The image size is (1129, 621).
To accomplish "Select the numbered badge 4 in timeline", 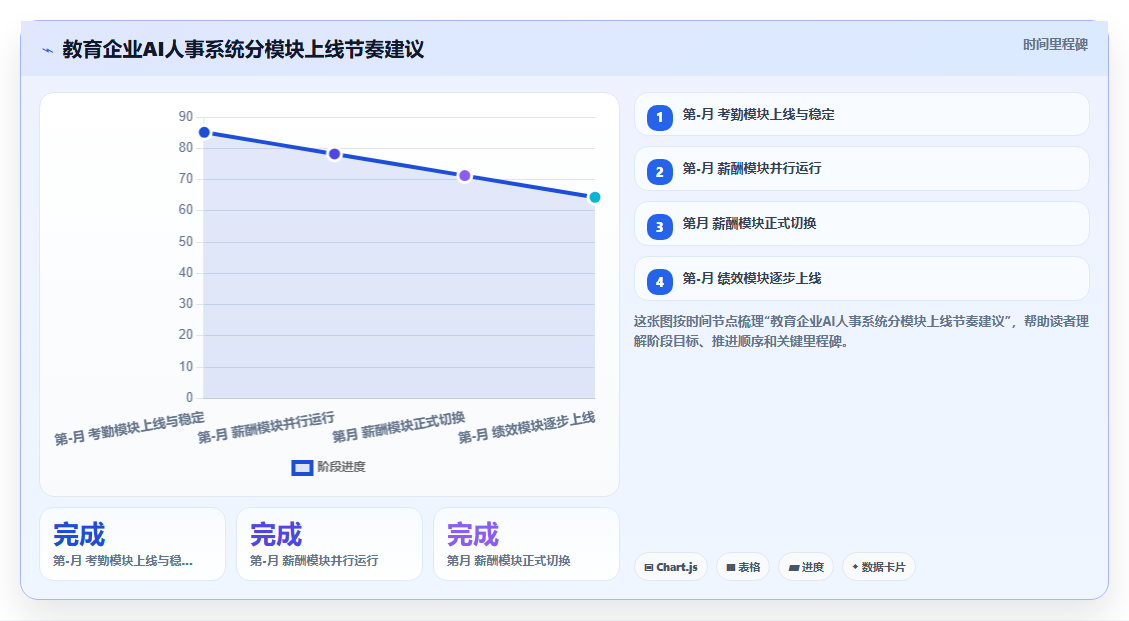I will pyautogui.click(x=660, y=282).
